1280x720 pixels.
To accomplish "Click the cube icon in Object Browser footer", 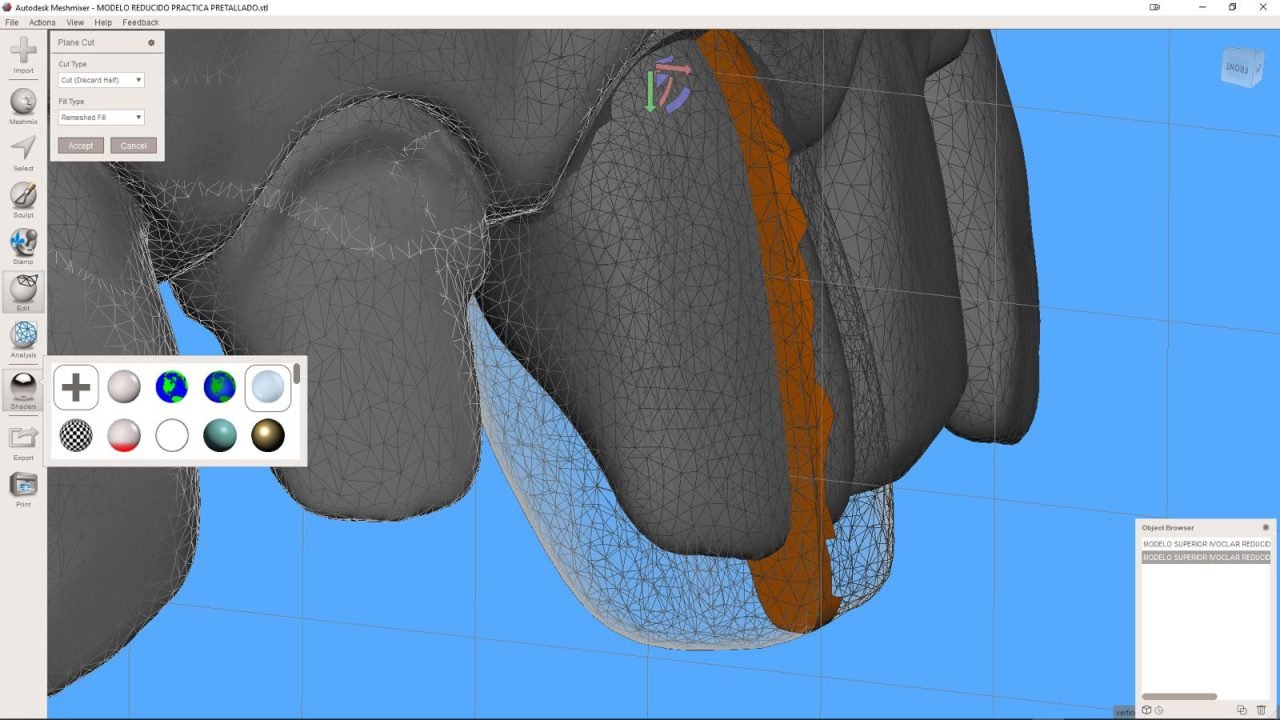I will click(1146, 710).
